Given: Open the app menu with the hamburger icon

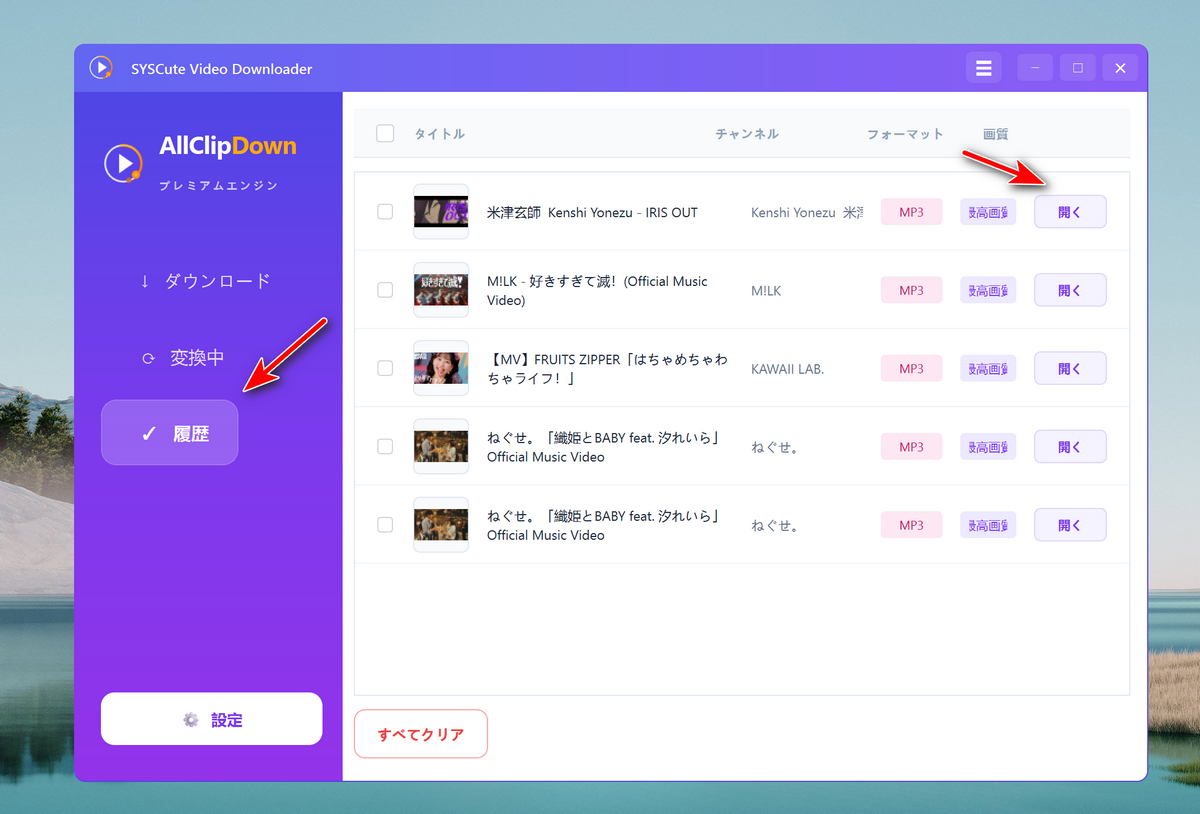Looking at the screenshot, I should coord(983,67).
